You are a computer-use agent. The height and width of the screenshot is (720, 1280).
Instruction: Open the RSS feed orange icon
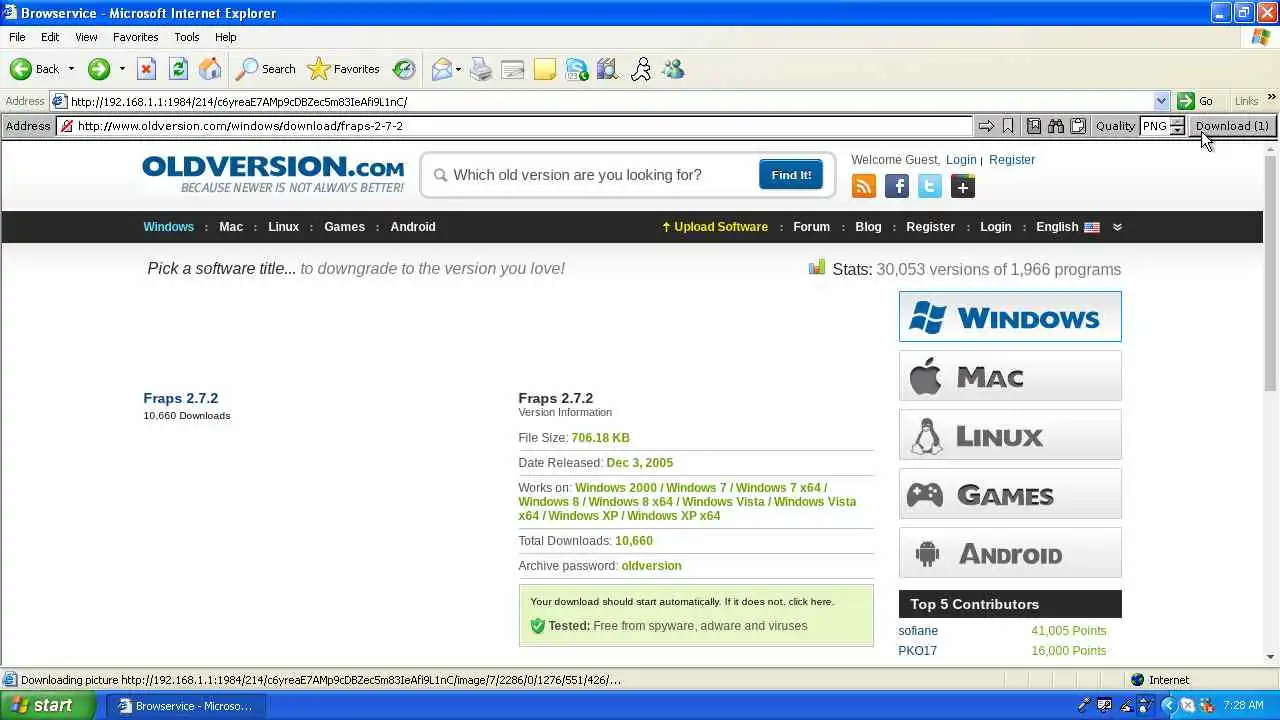[864, 186]
